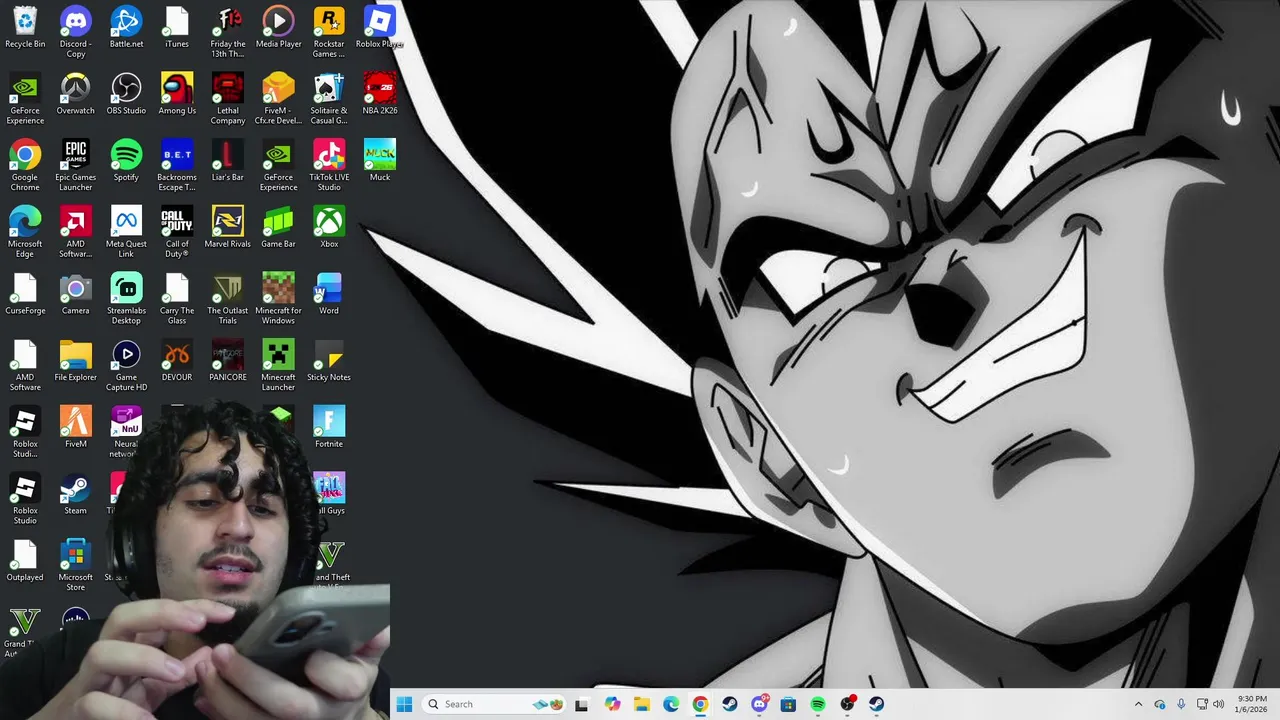Launch Copilot from the taskbar
1280x720 pixels.
click(612, 704)
